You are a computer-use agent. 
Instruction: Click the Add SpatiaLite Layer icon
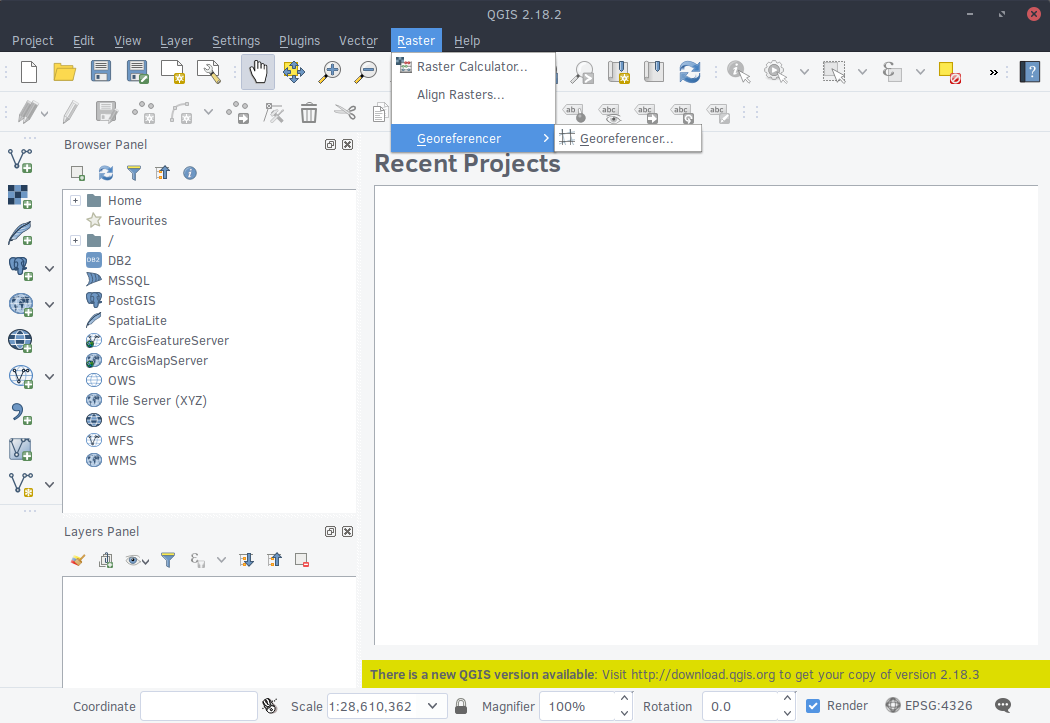click(20, 233)
